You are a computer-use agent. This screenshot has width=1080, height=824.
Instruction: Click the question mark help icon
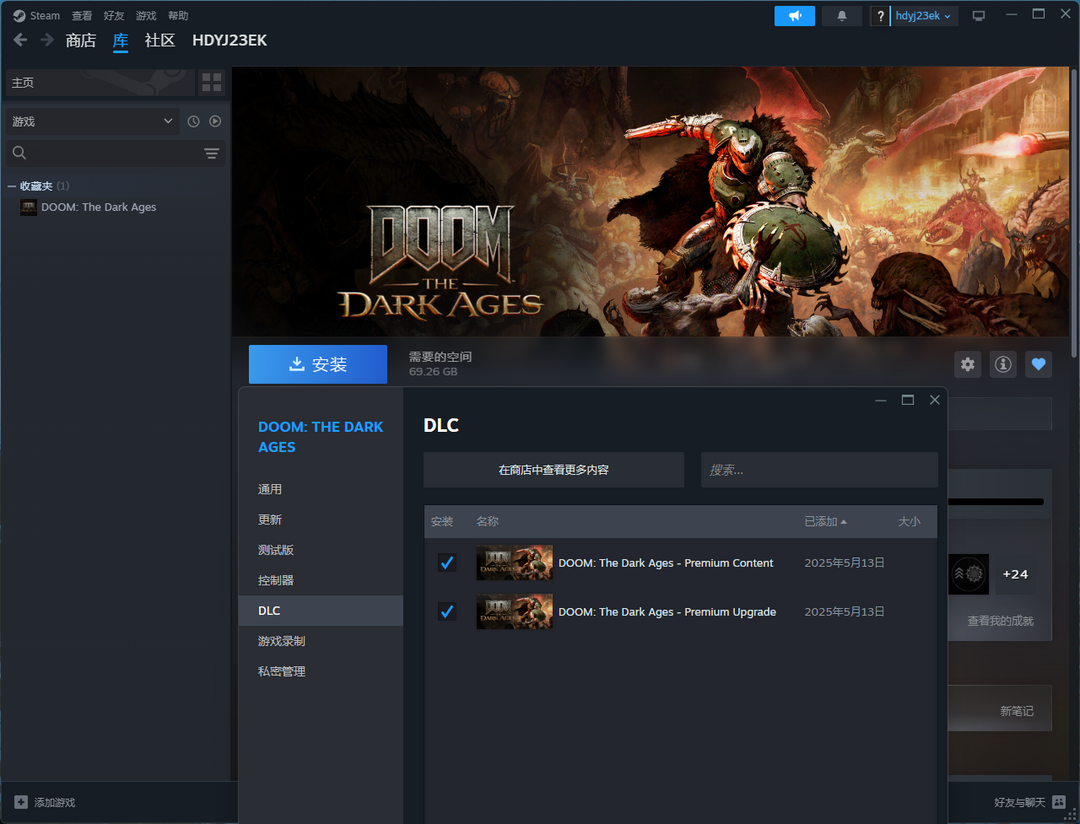880,16
